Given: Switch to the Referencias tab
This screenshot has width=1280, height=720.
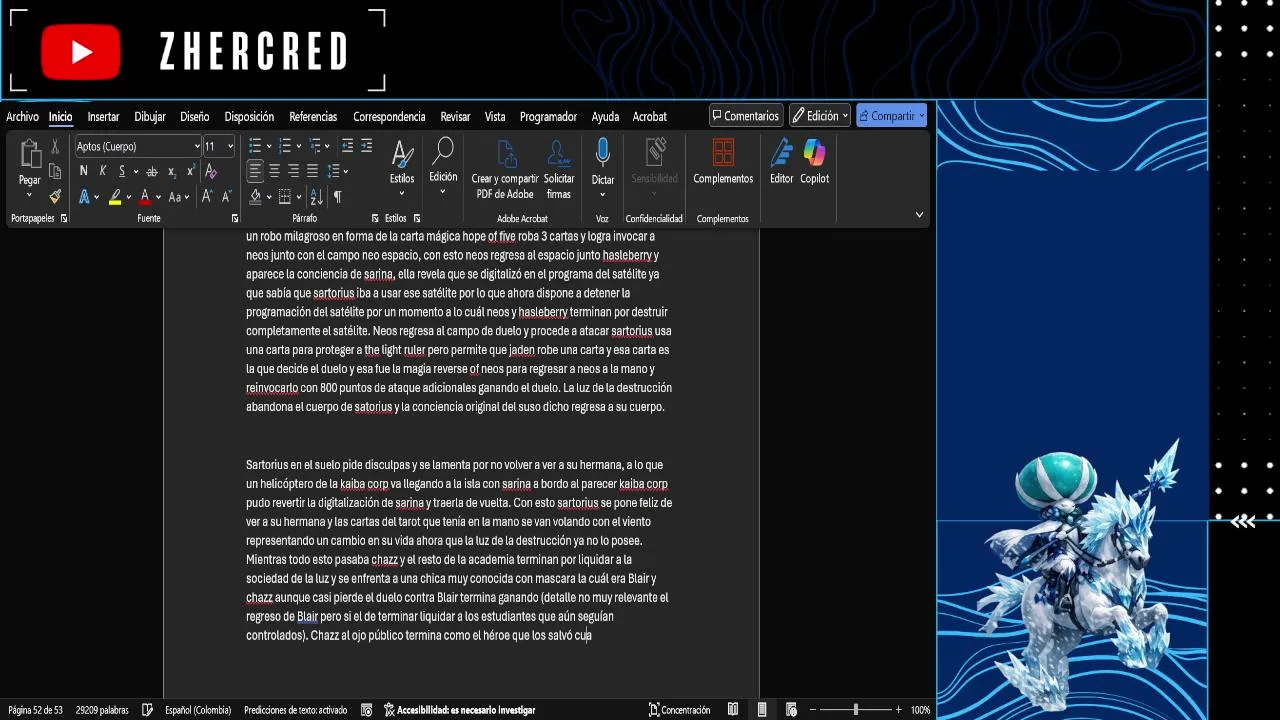Looking at the screenshot, I should [313, 116].
